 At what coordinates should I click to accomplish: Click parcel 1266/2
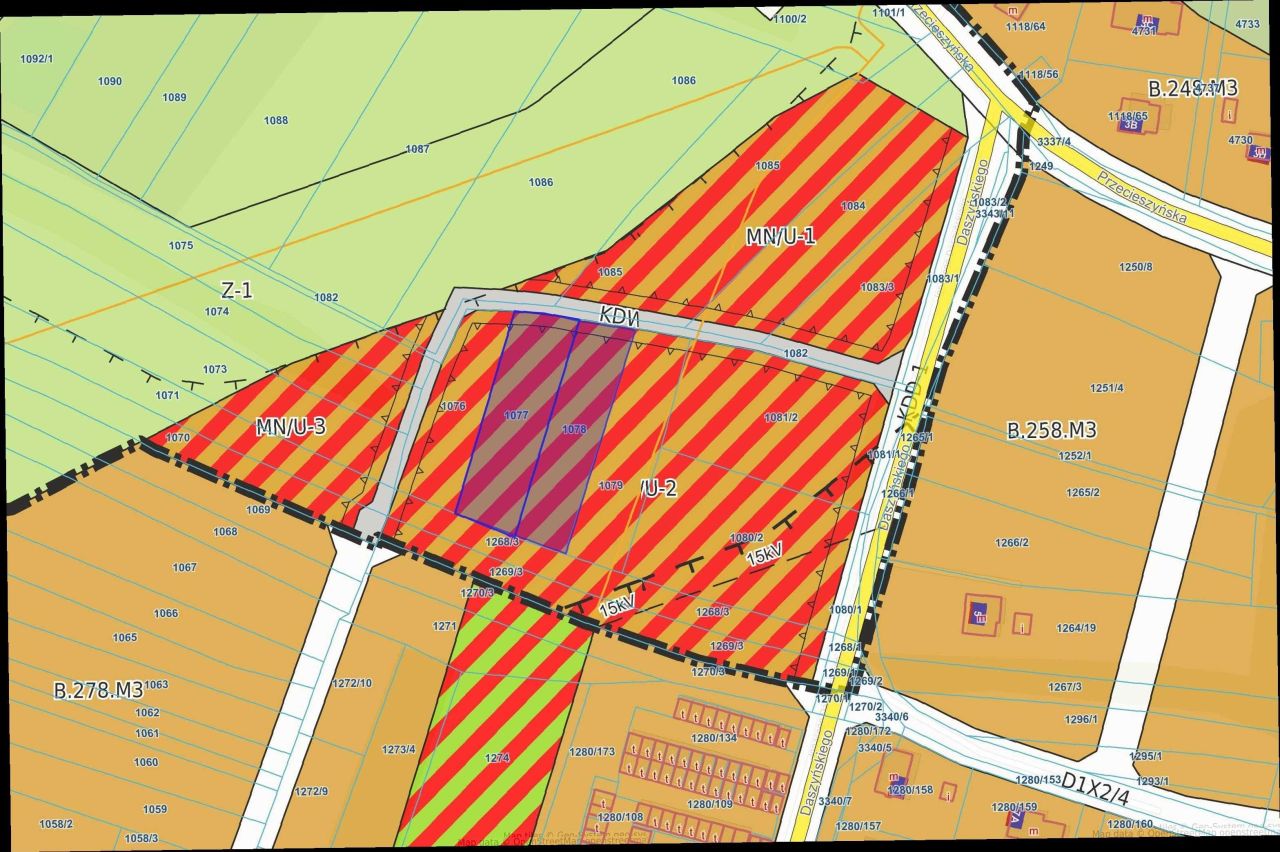pyautogui.click(x=1012, y=542)
